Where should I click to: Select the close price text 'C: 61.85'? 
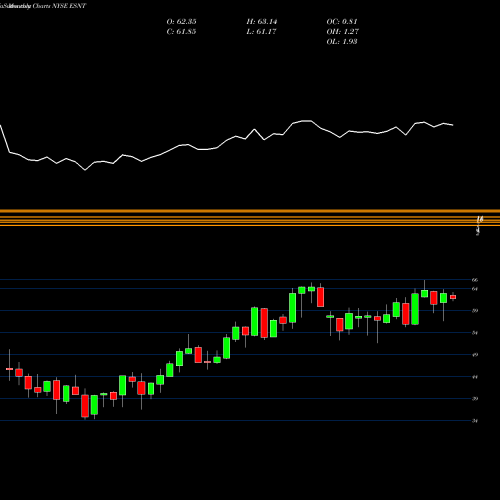tap(181, 32)
